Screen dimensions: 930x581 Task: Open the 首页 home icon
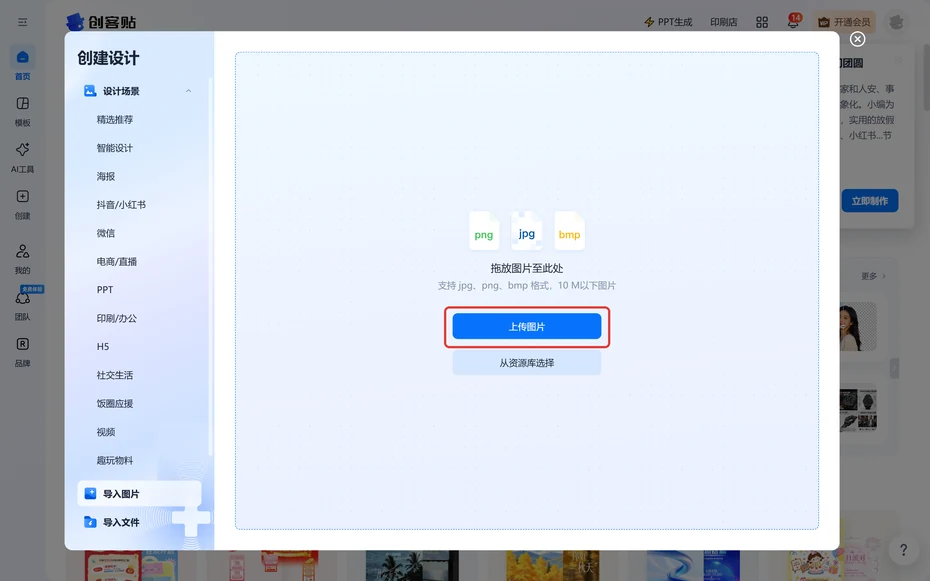point(23,58)
